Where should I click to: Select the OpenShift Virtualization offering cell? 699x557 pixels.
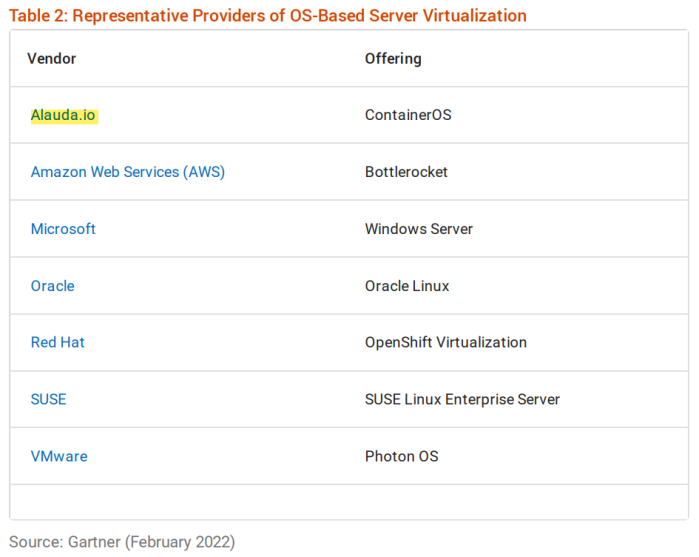point(445,342)
